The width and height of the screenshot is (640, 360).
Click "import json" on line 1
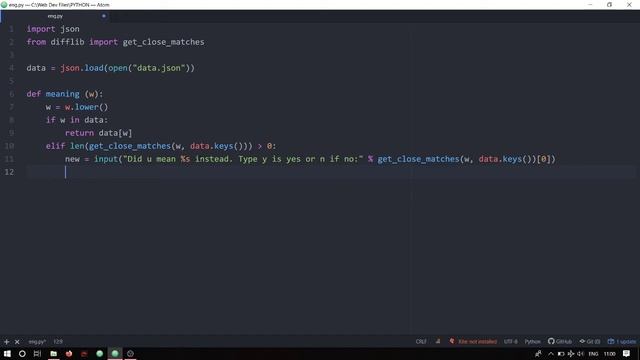53,29
